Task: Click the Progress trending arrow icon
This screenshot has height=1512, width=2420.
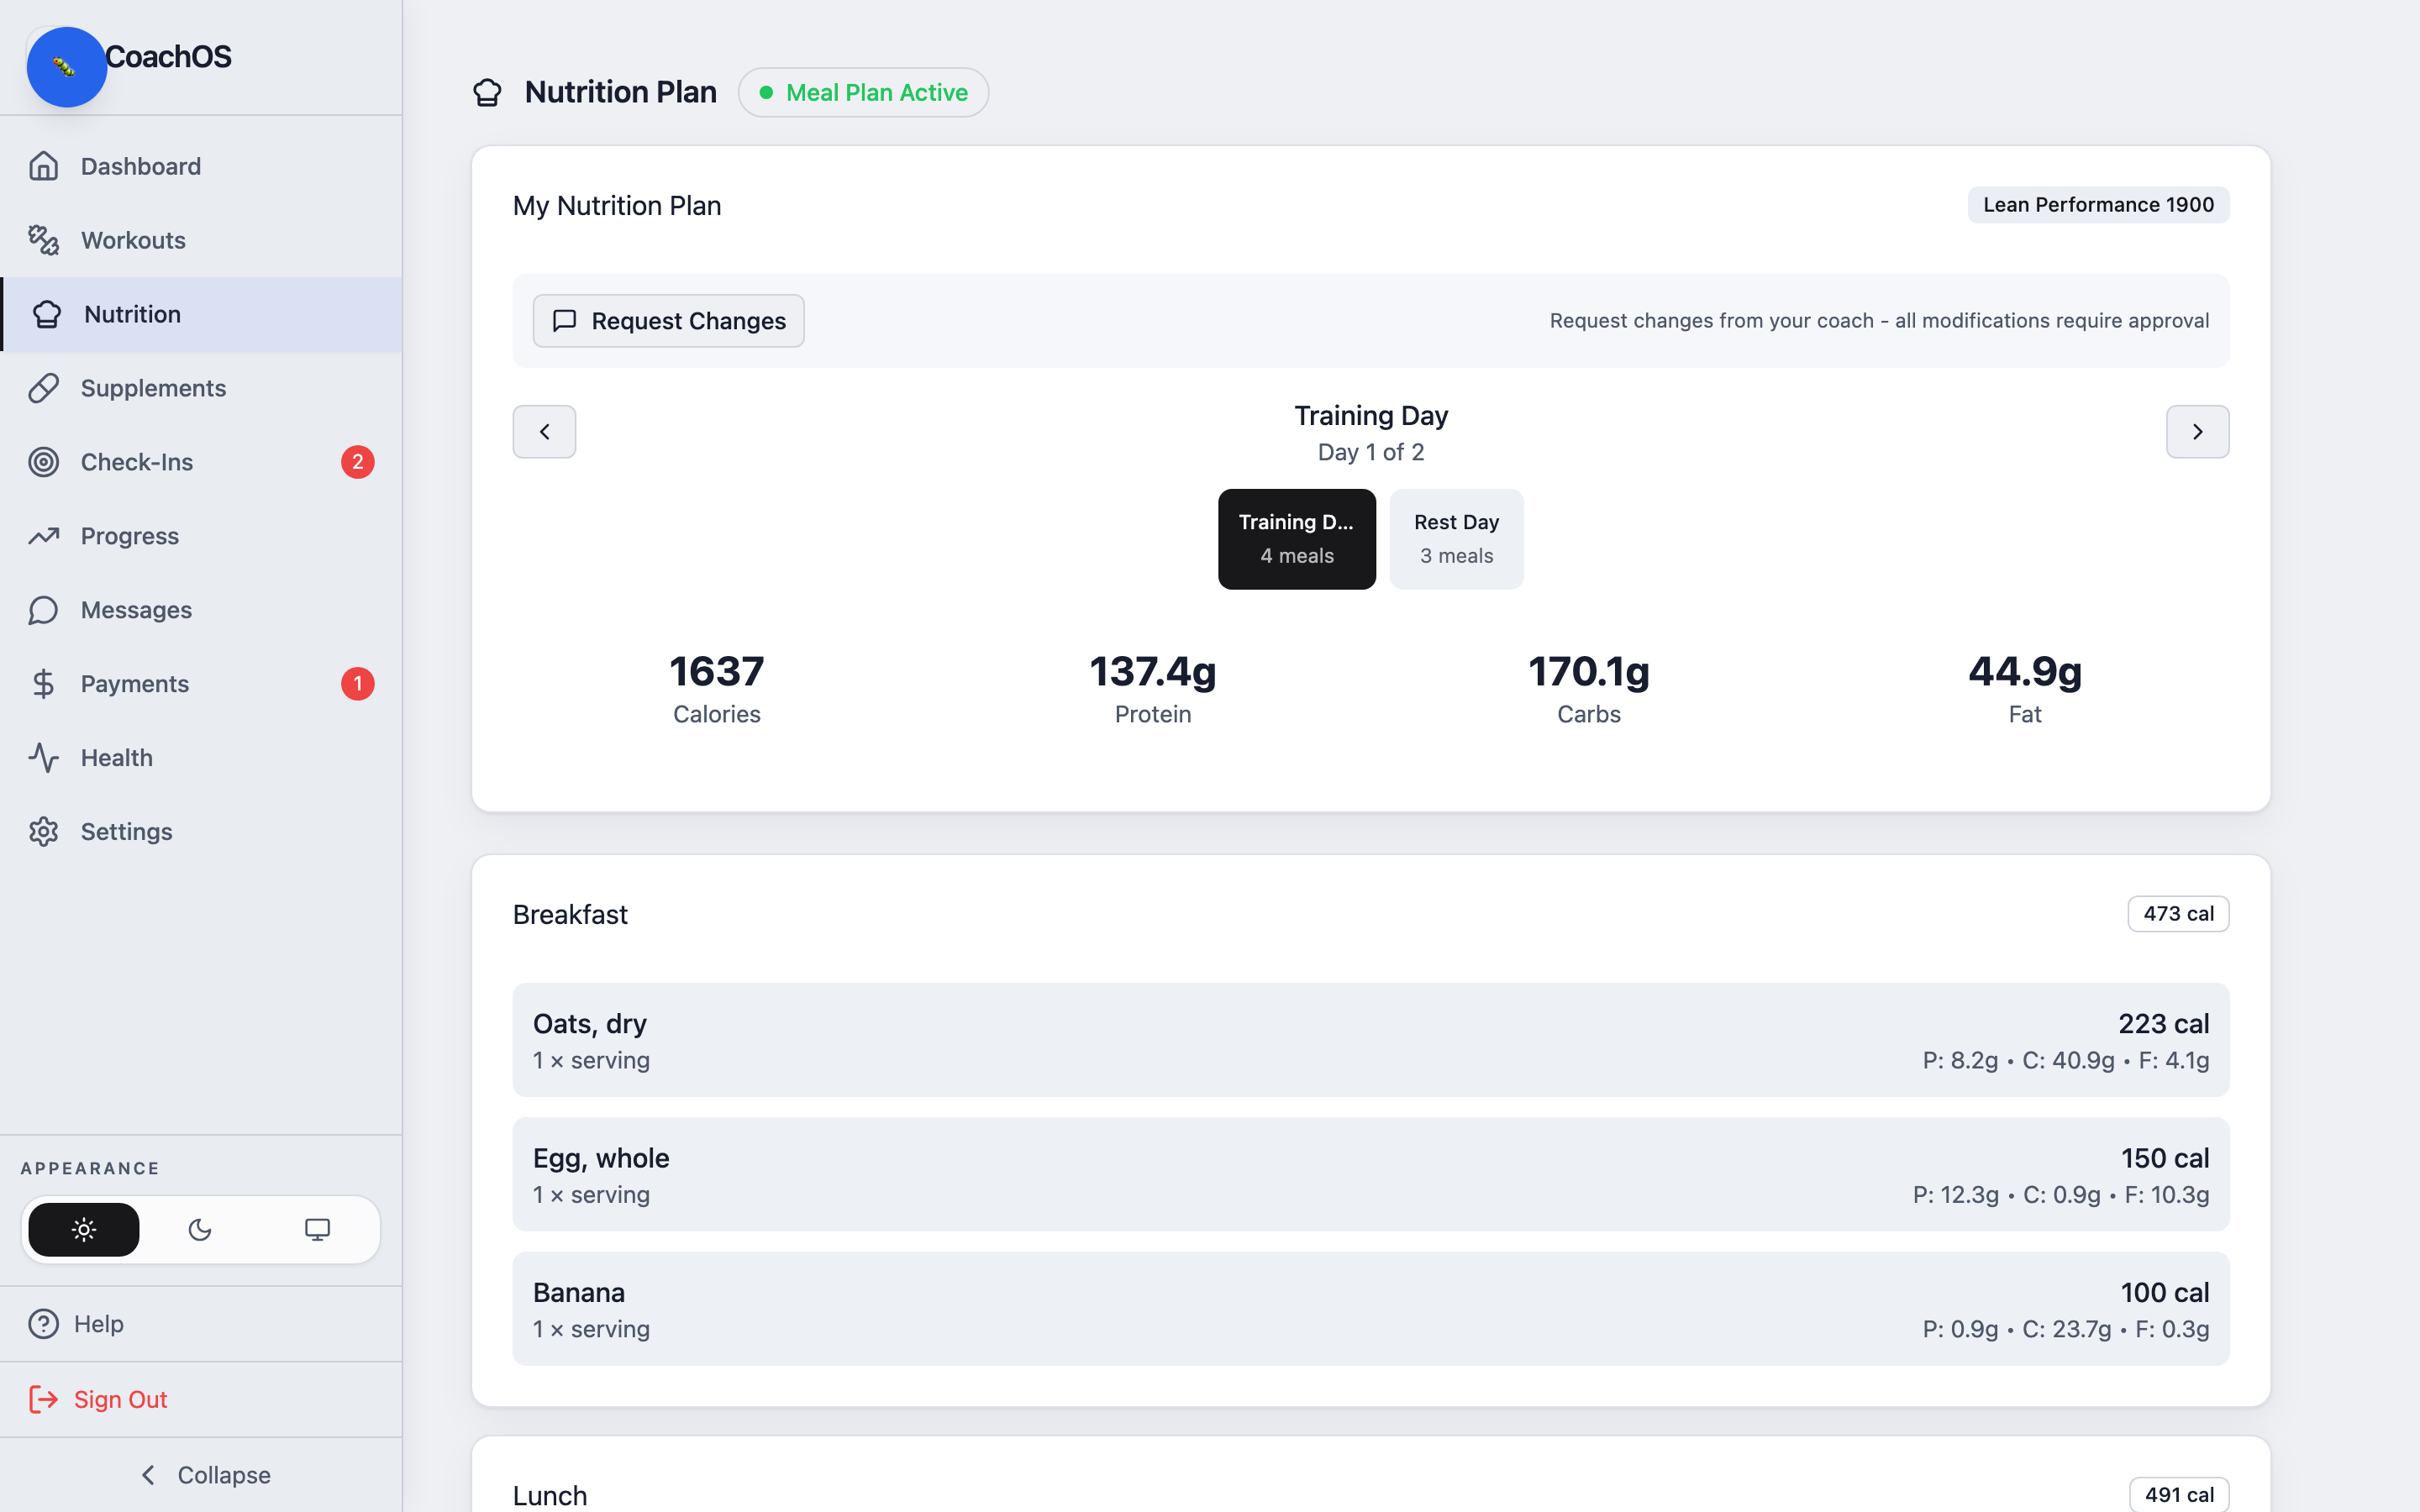Action: pos(44,536)
